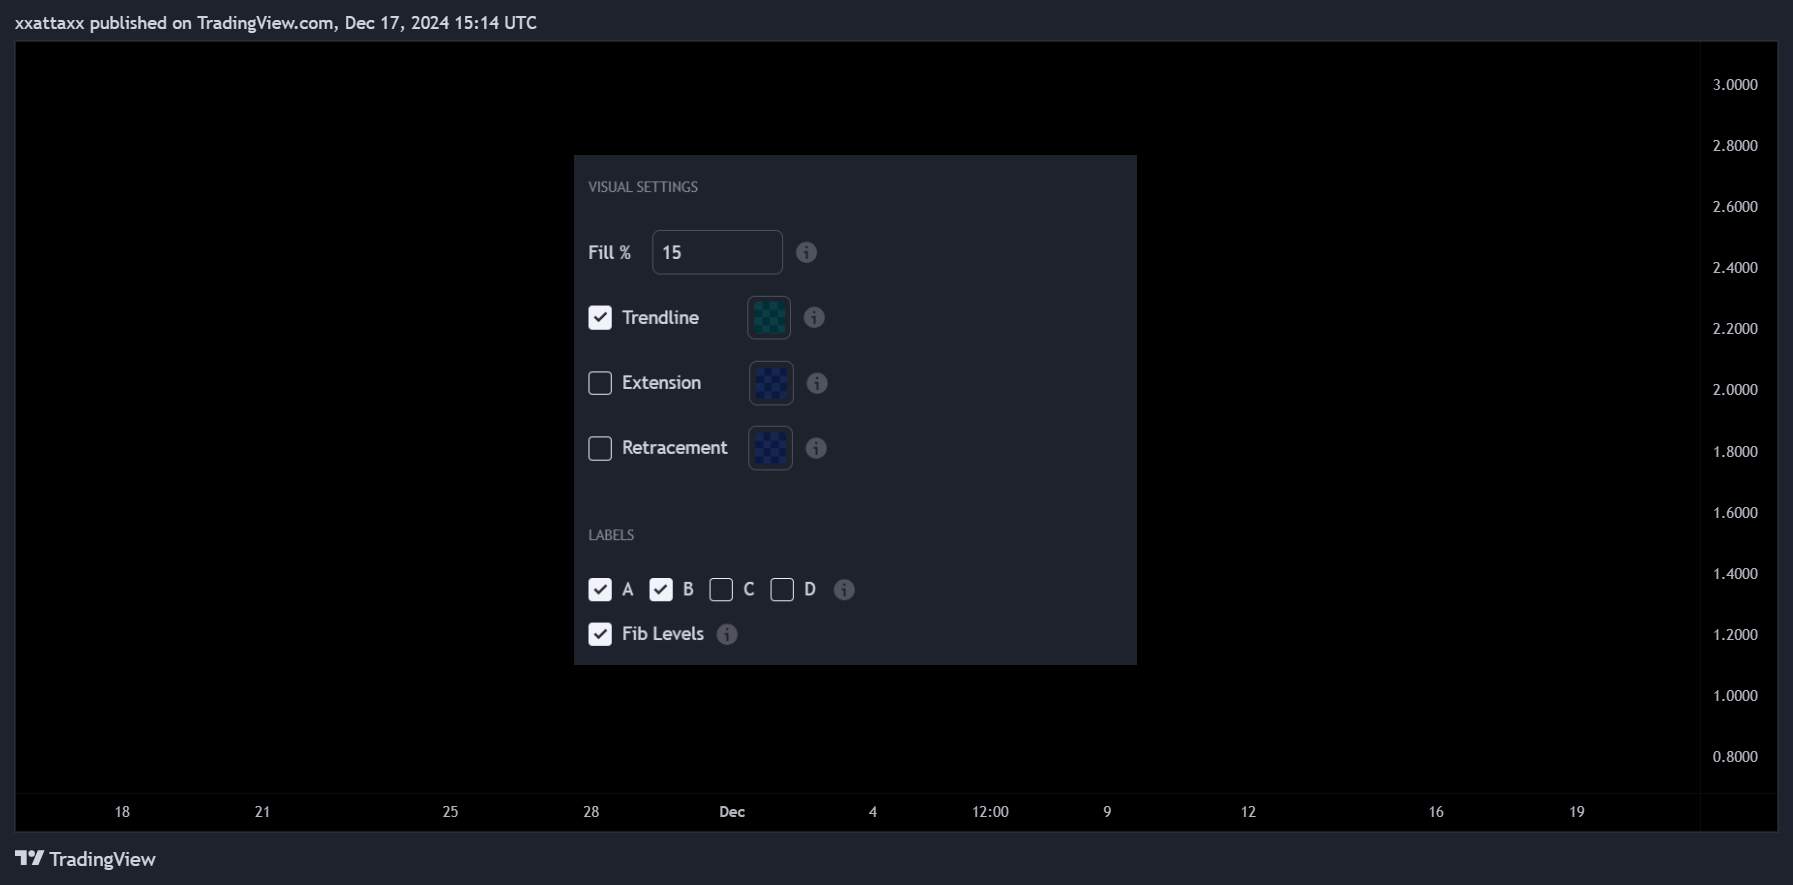Image resolution: width=1793 pixels, height=885 pixels.
Task: Click the 2.0000 price axis label
Action: (x=1735, y=390)
